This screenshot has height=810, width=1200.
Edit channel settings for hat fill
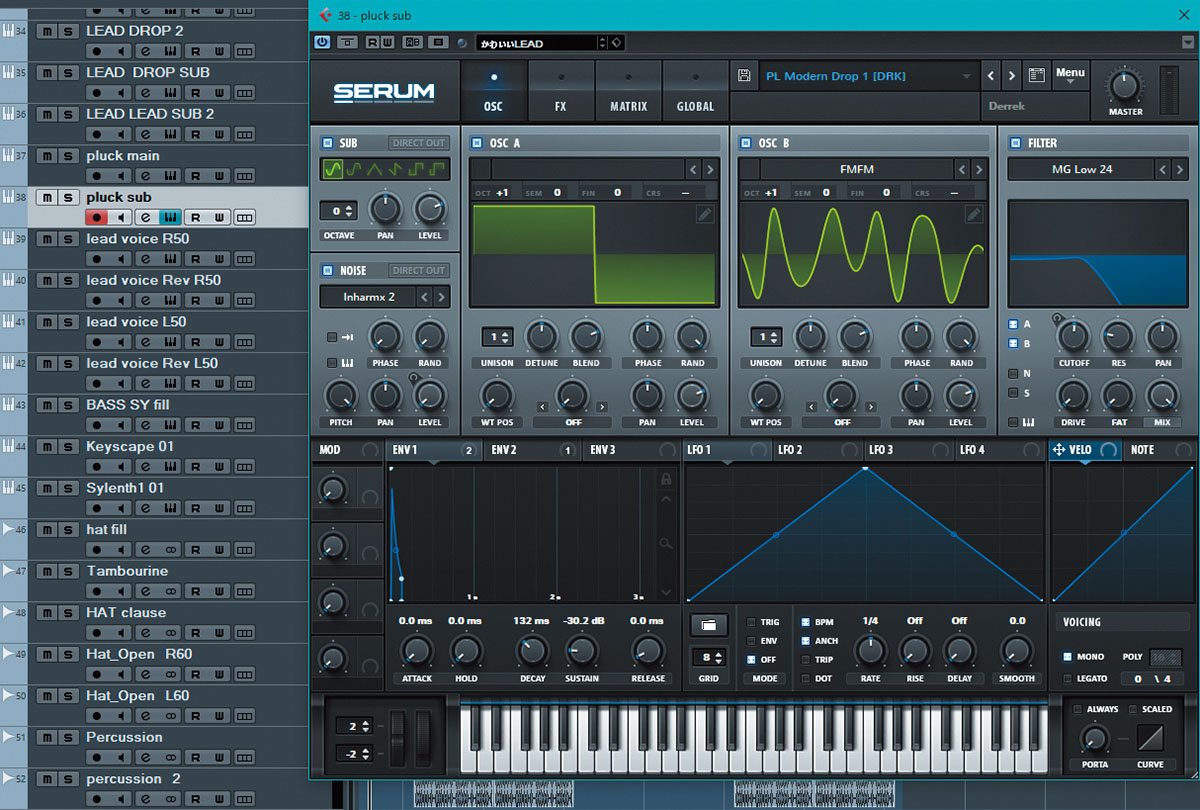146,549
